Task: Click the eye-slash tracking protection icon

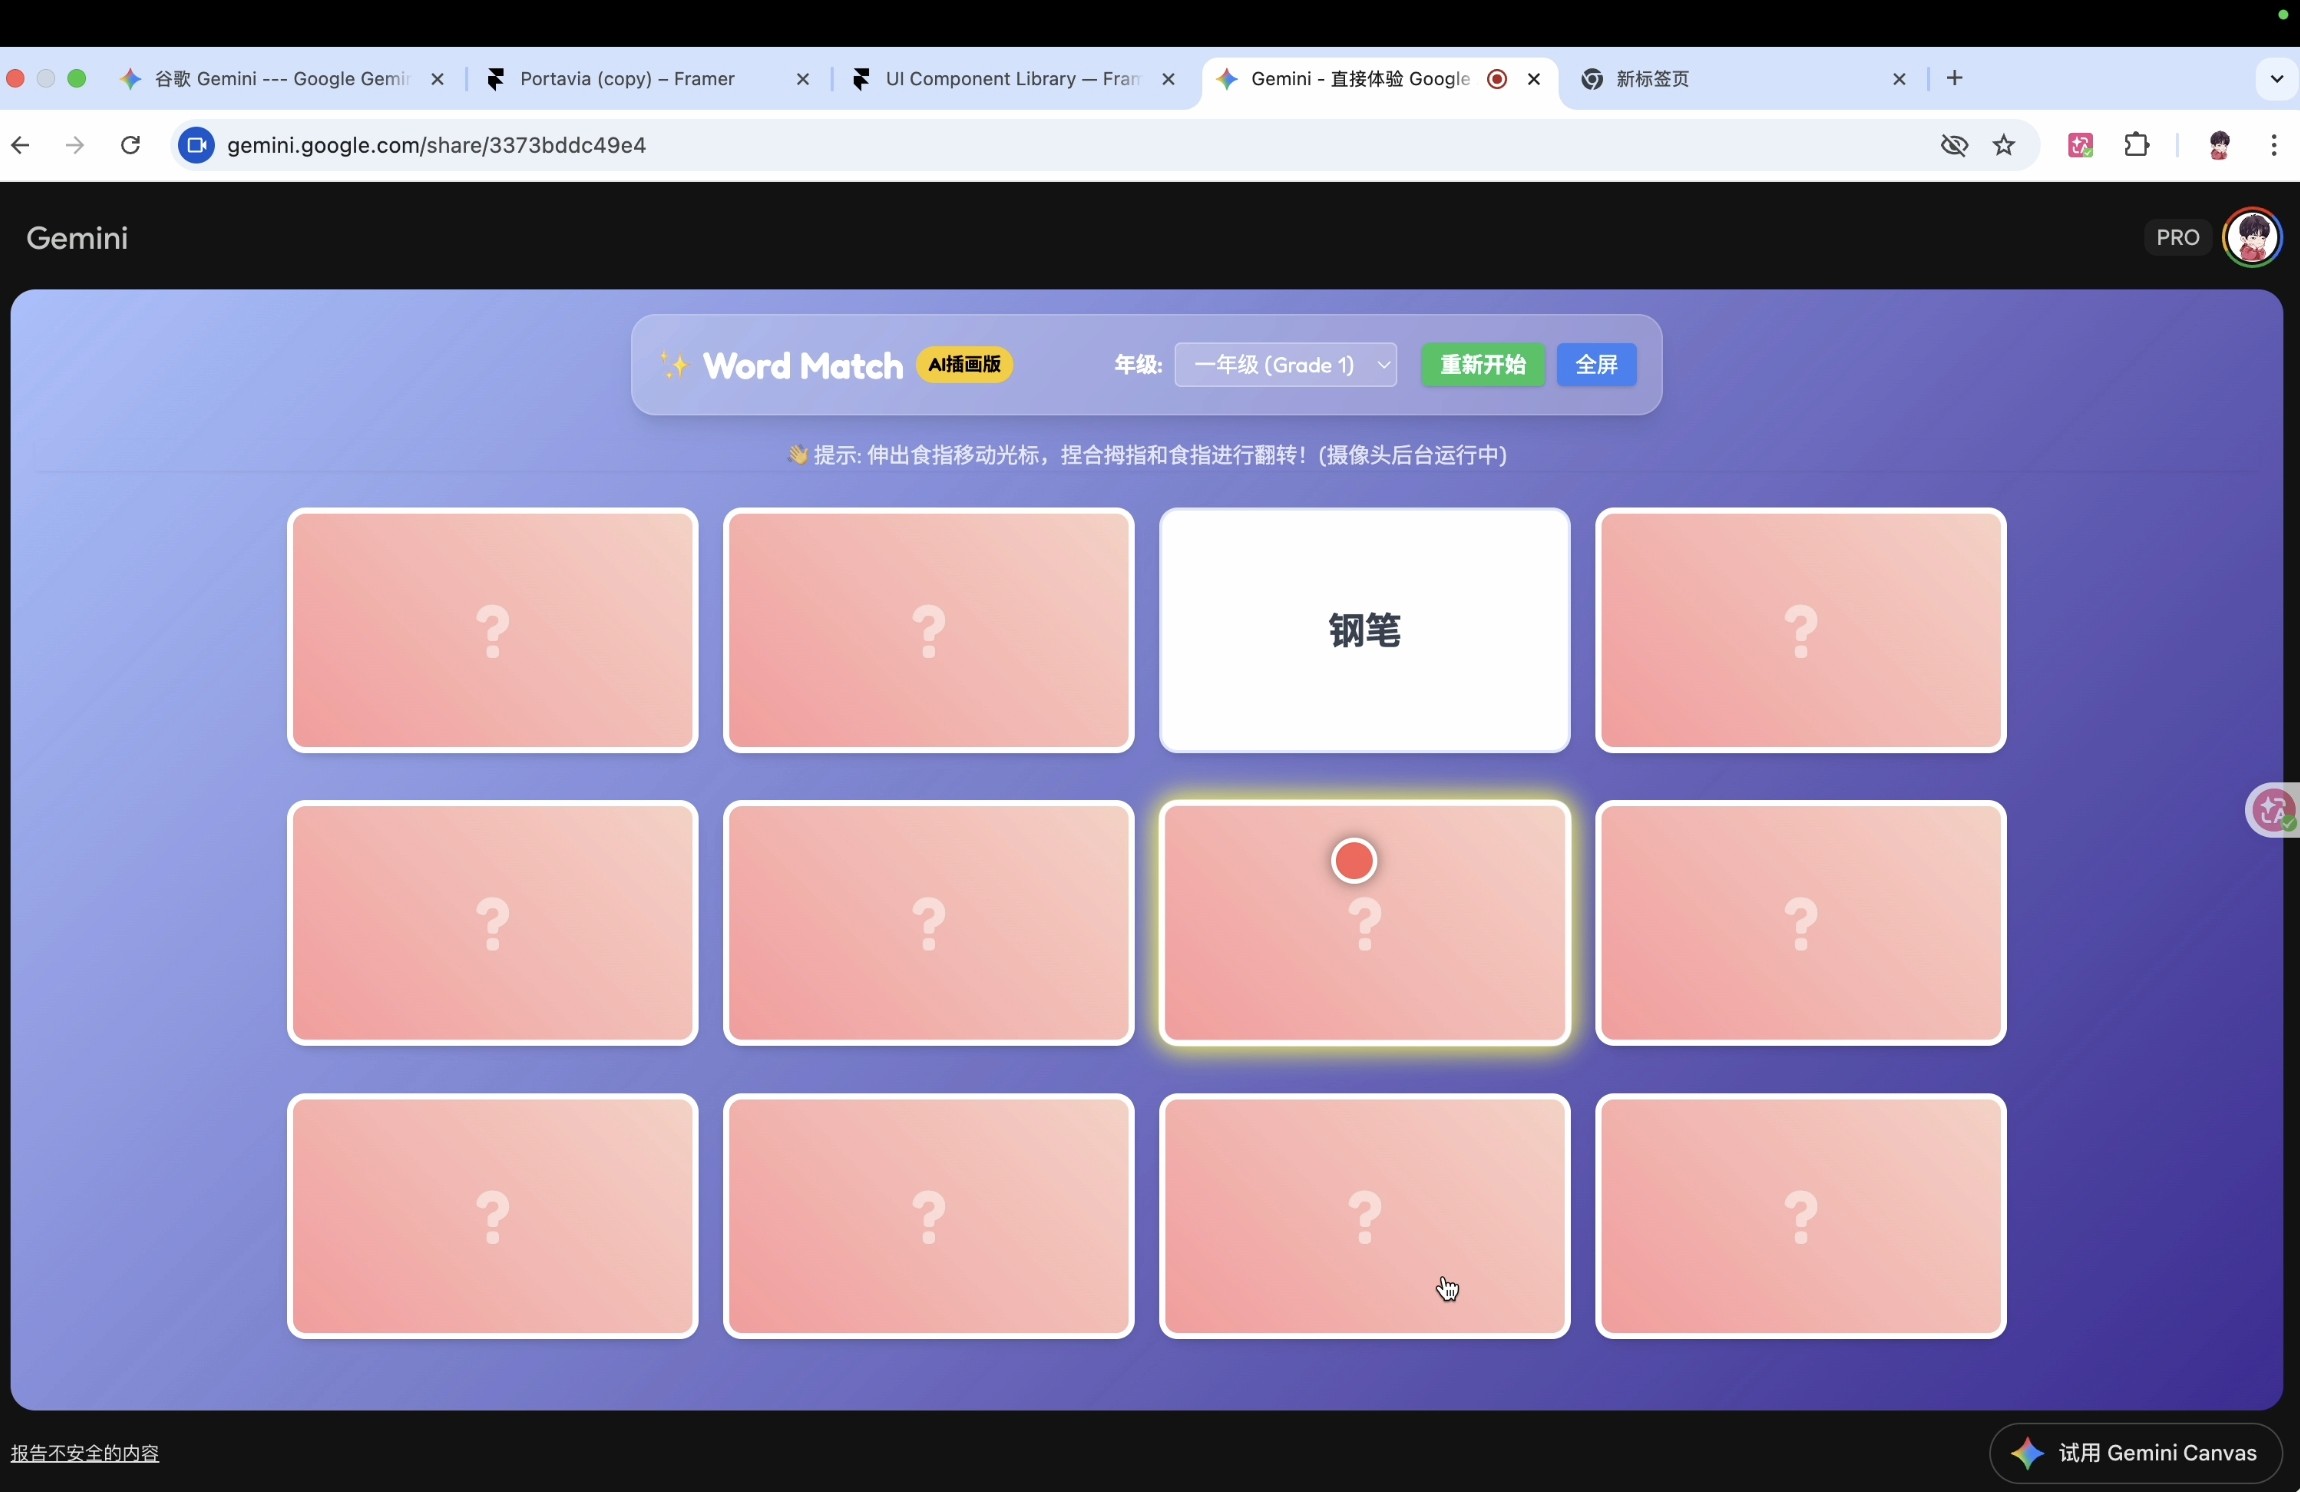Action: tap(1954, 146)
